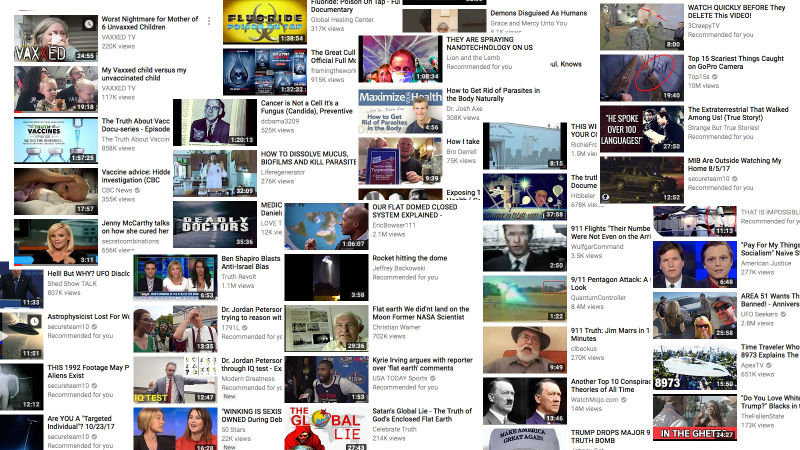Open 8973 time traveler thumbnail
The height and width of the screenshot is (450, 800).
pos(695,366)
